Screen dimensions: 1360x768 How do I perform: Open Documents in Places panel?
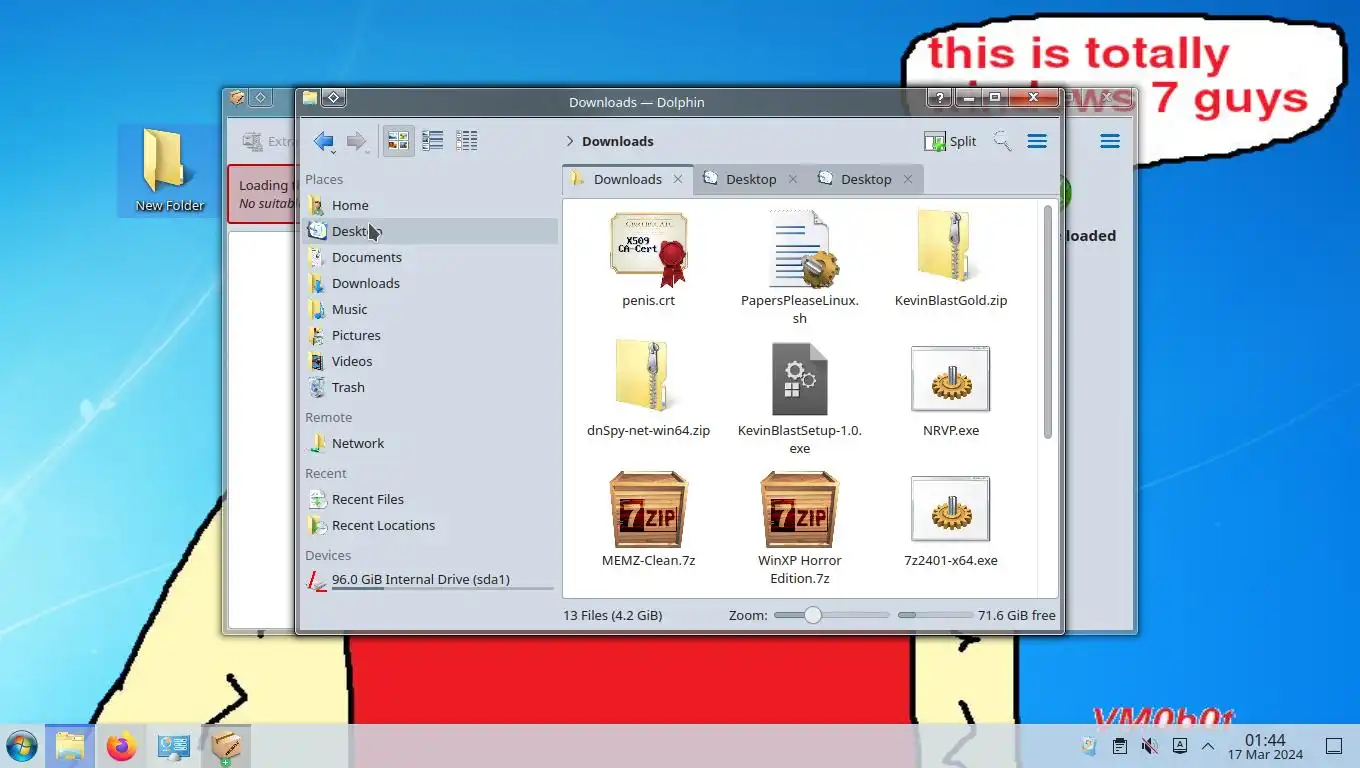point(430,257)
